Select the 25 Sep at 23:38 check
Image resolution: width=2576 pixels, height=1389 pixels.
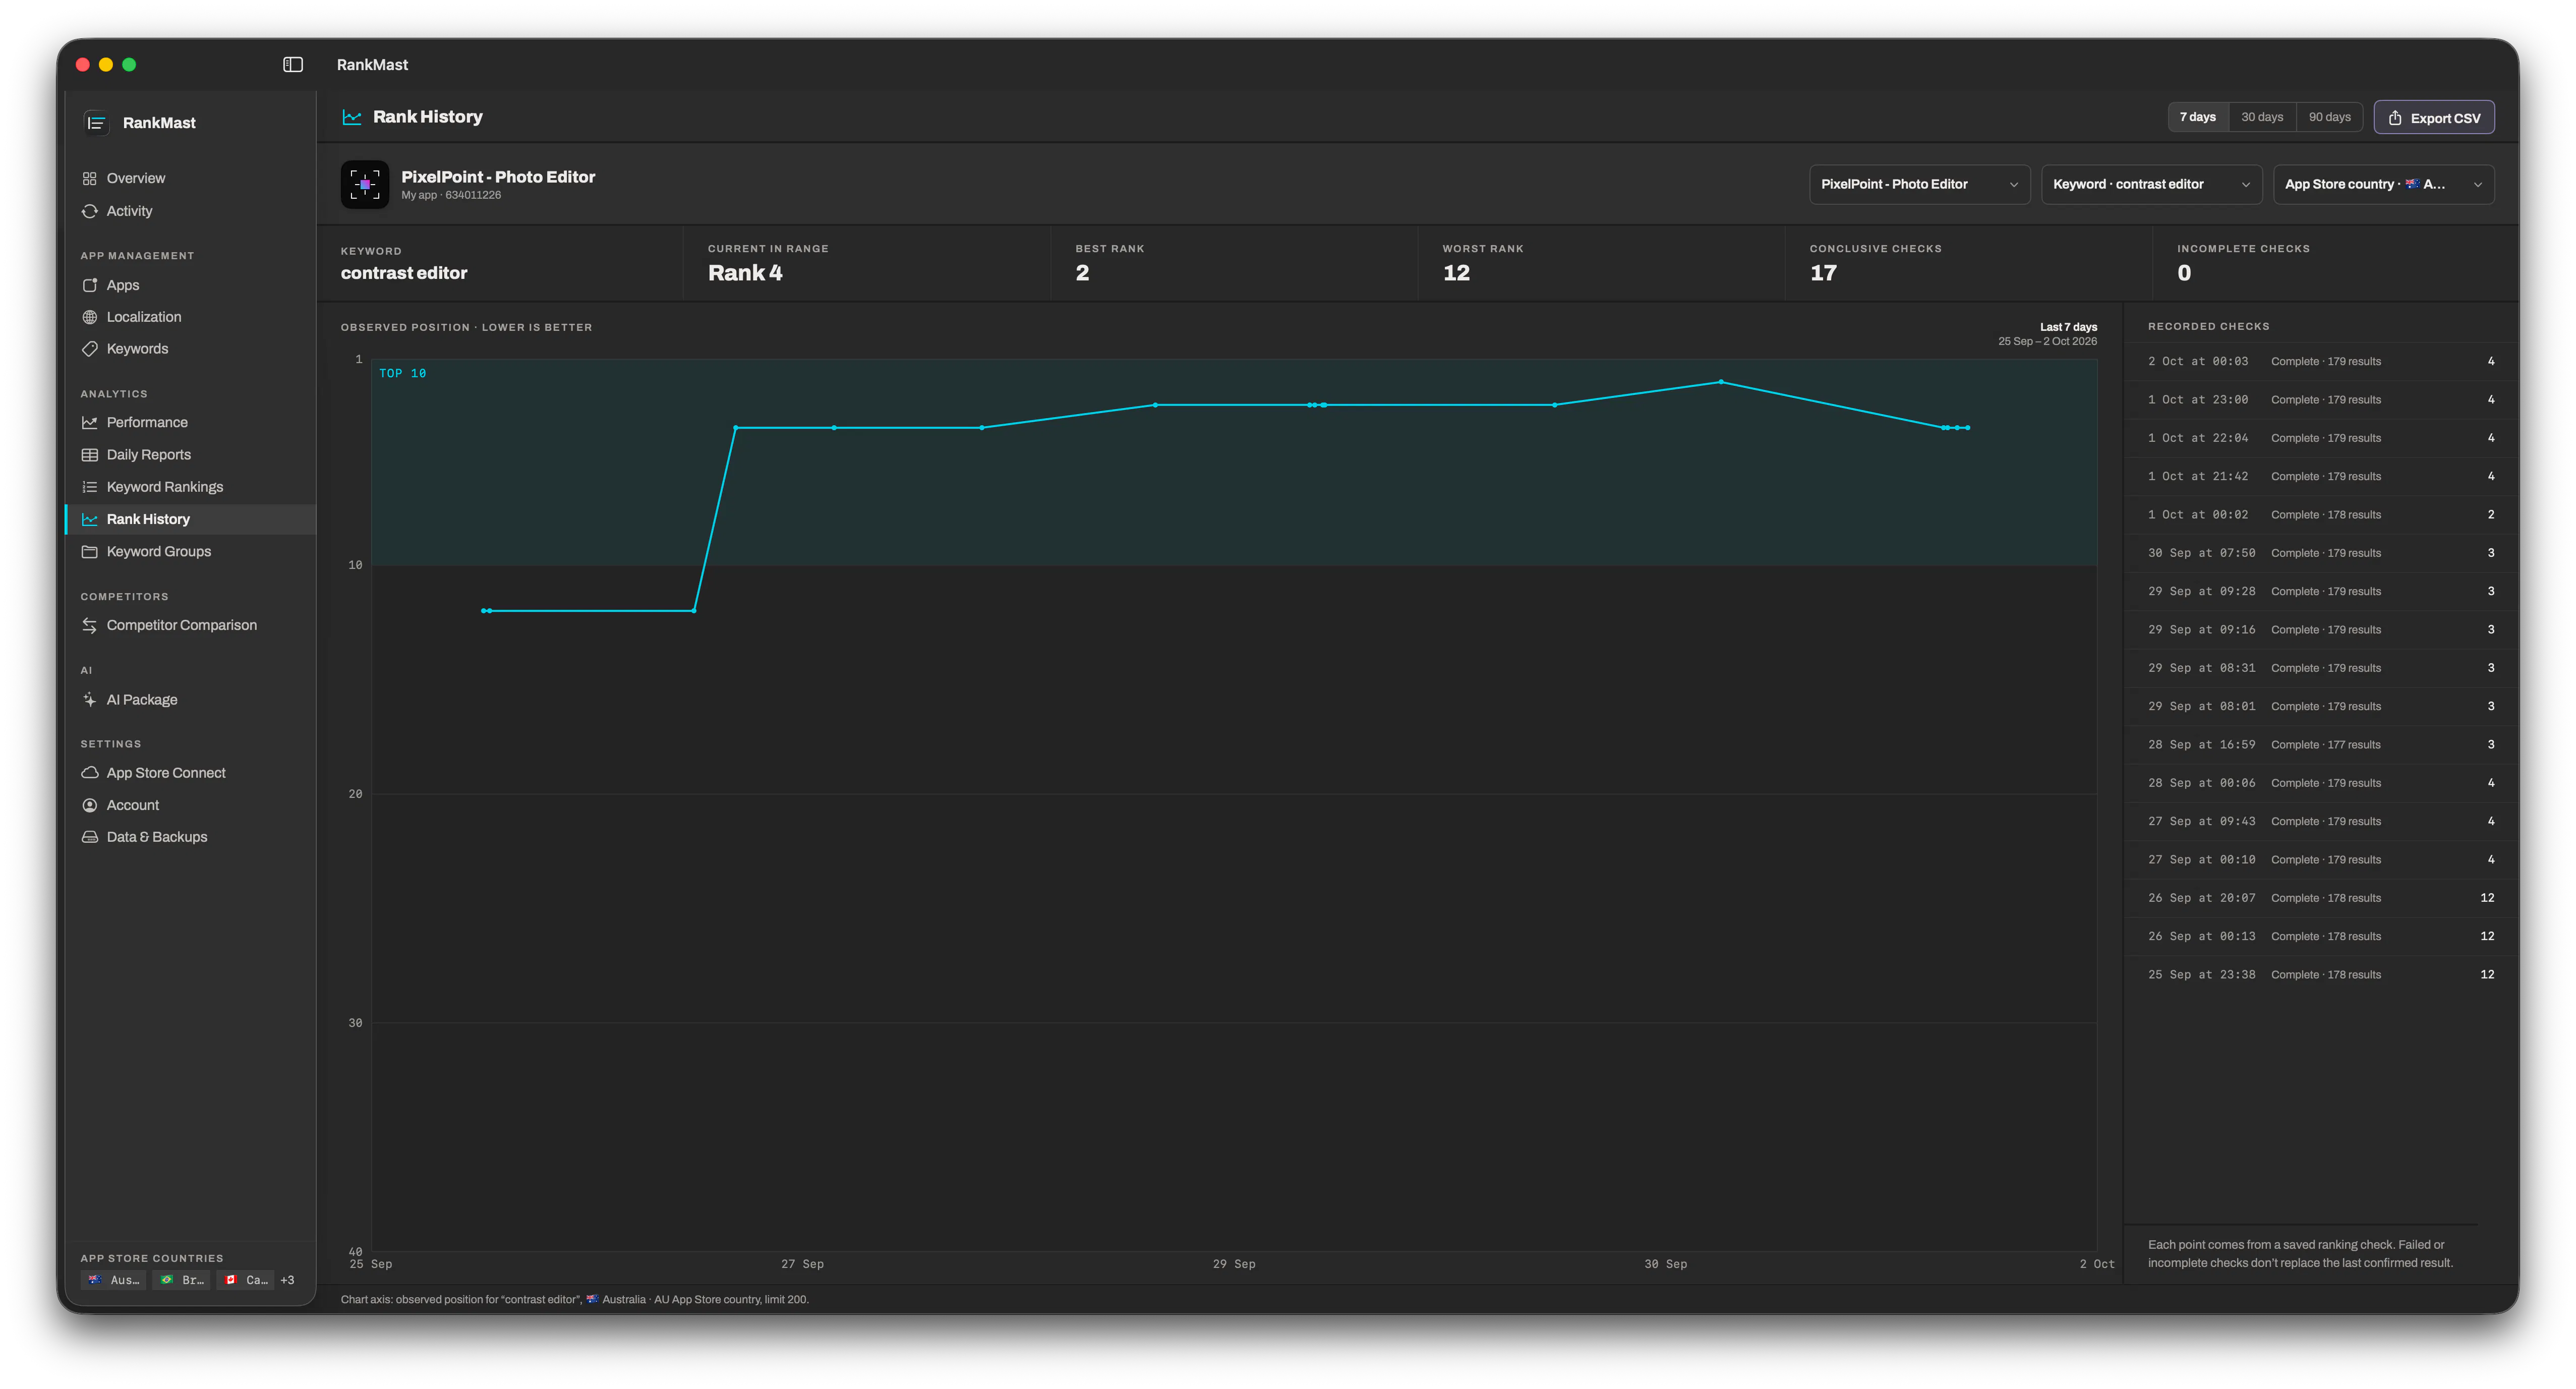coord(2320,975)
